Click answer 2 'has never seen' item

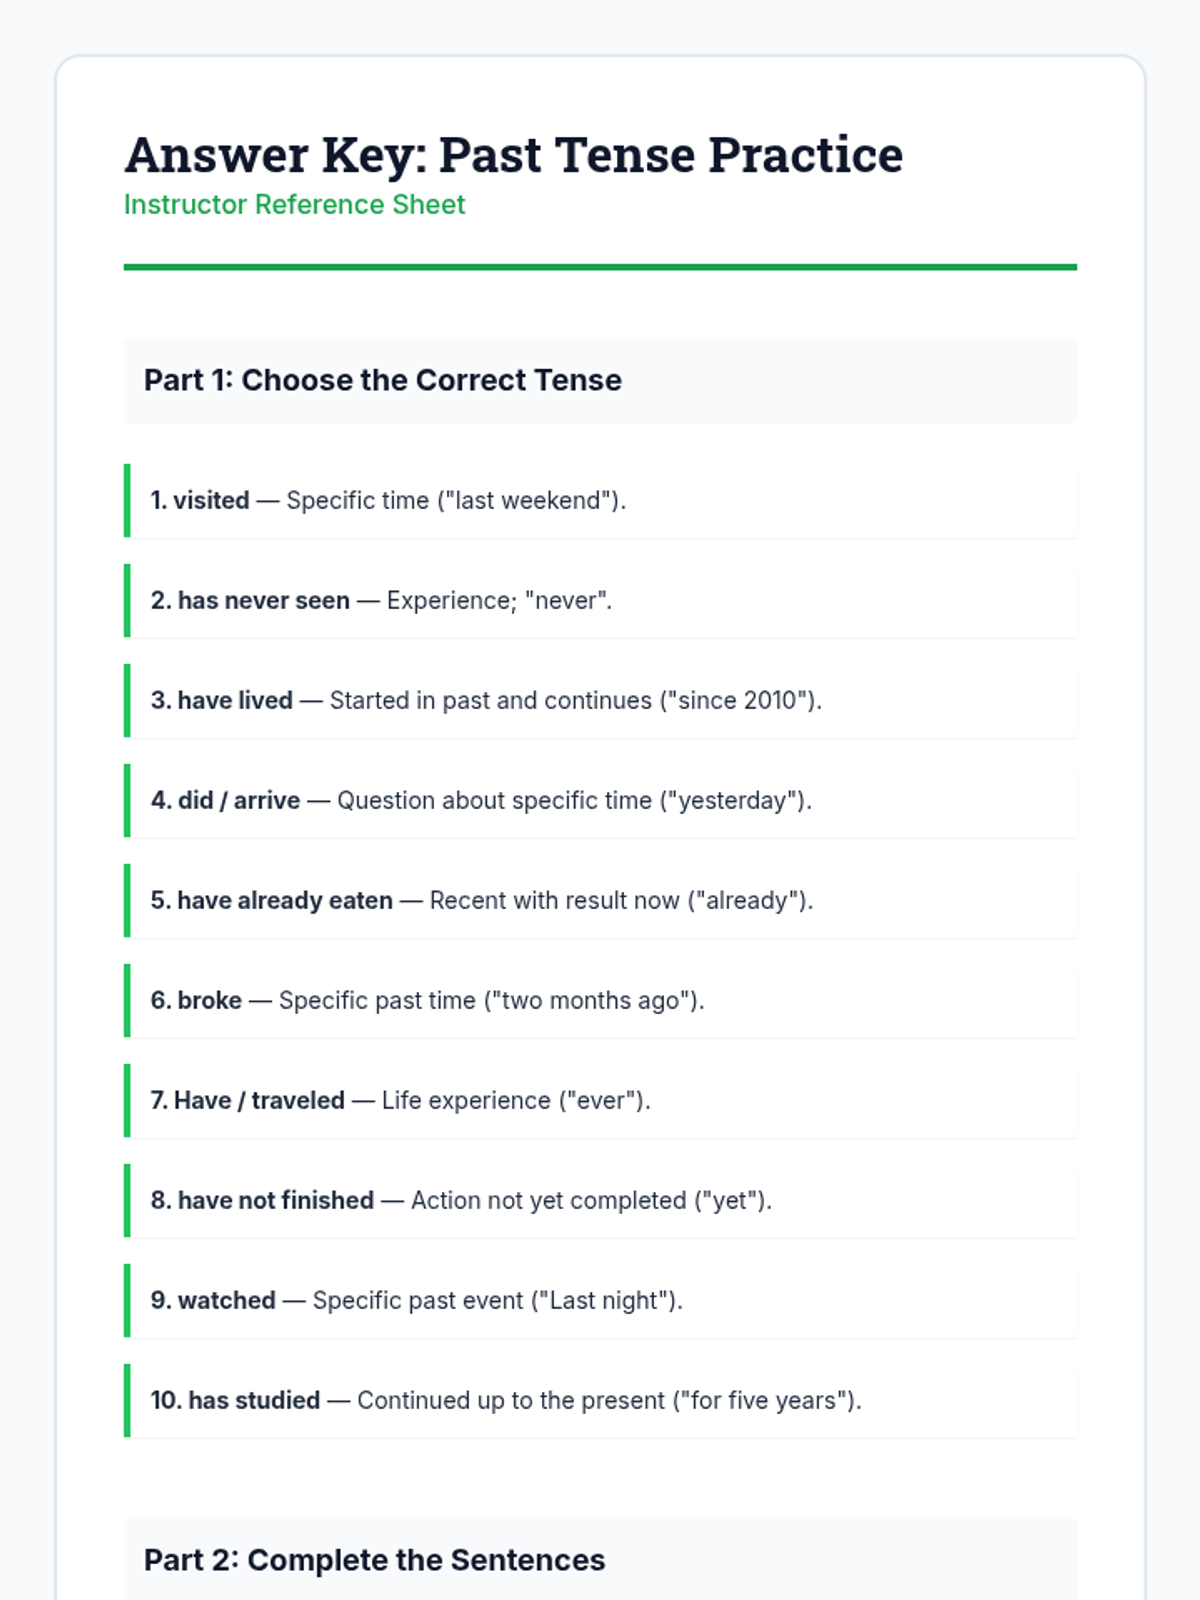[600, 600]
